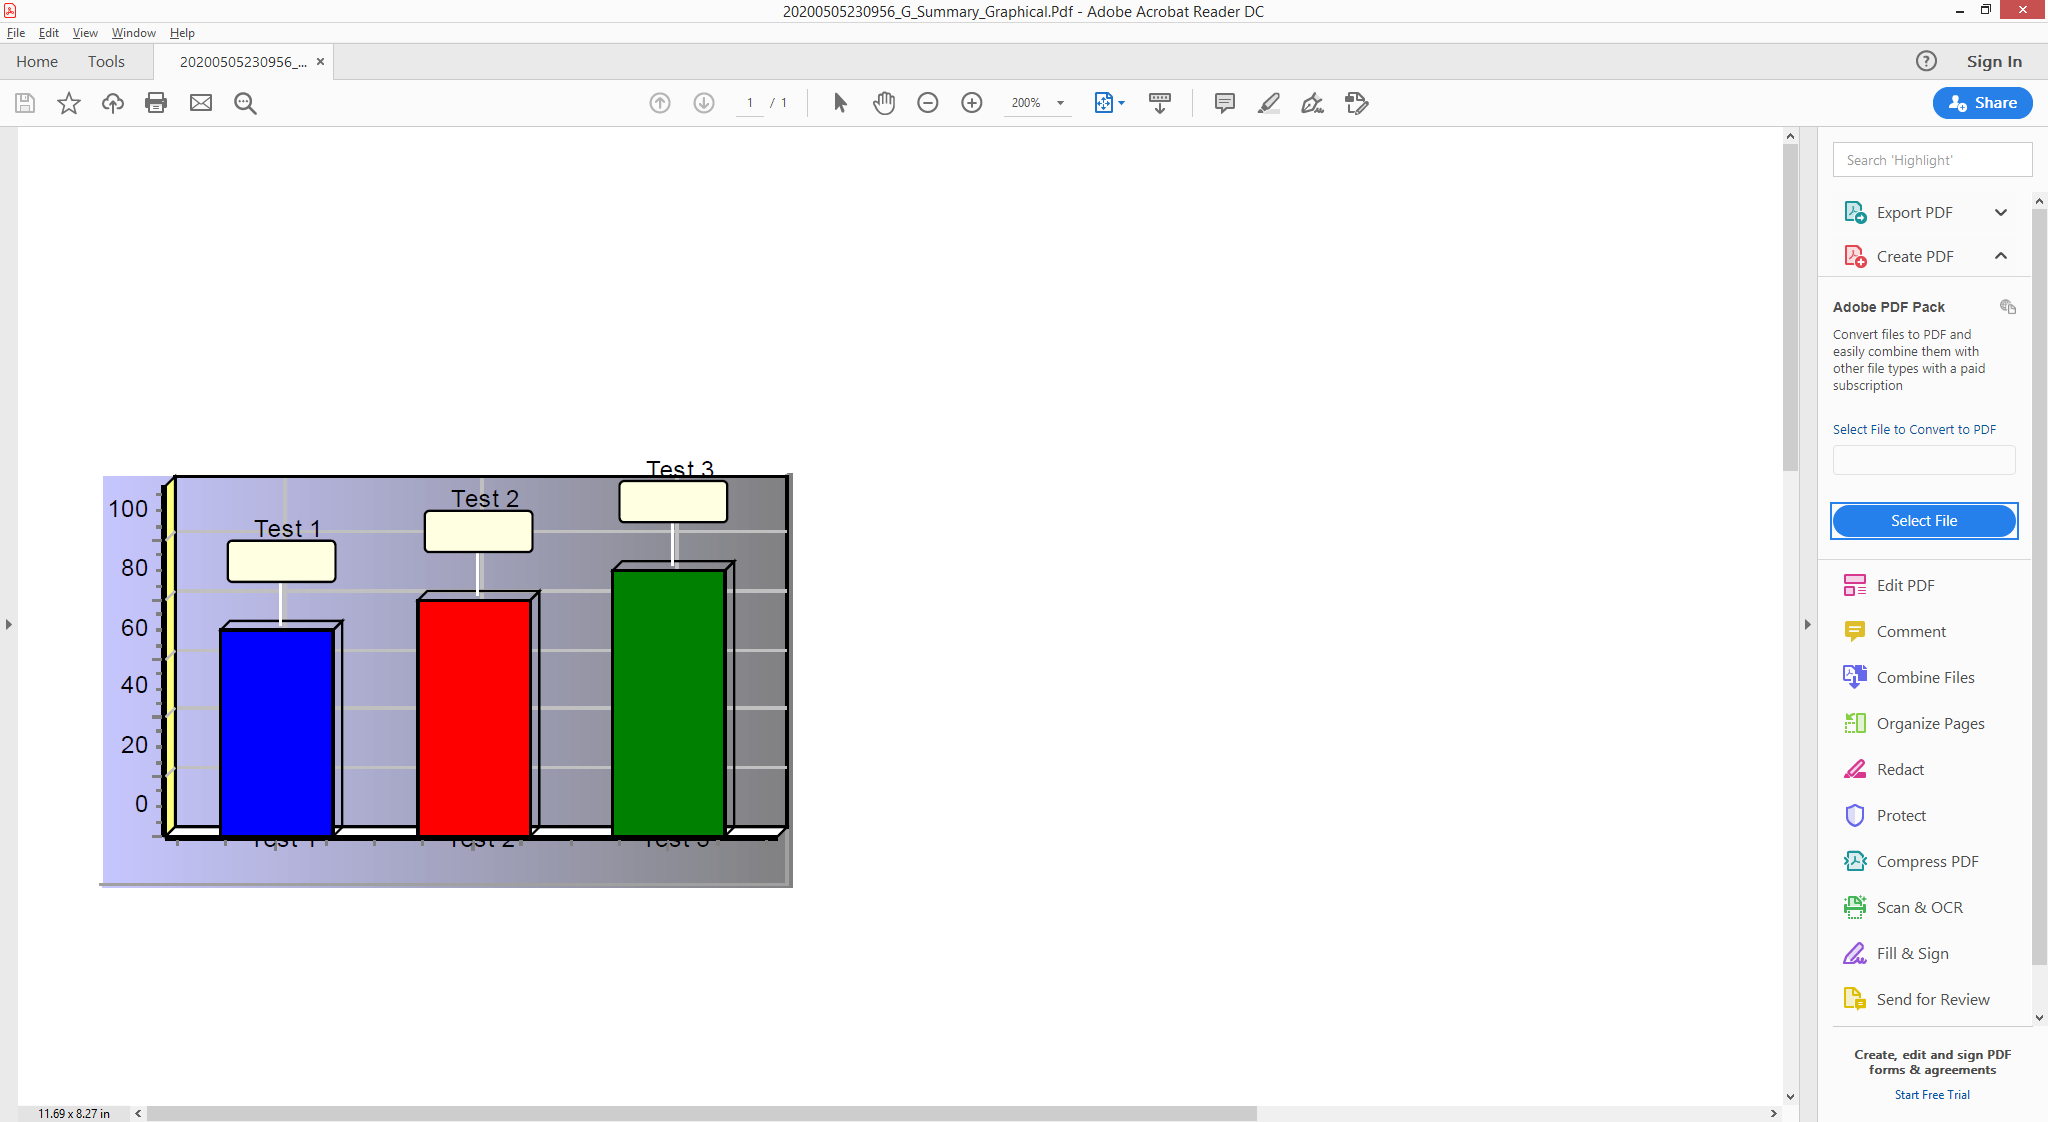Click the Select File button
This screenshot has width=2048, height=1122.
[x=1922, y=520]
